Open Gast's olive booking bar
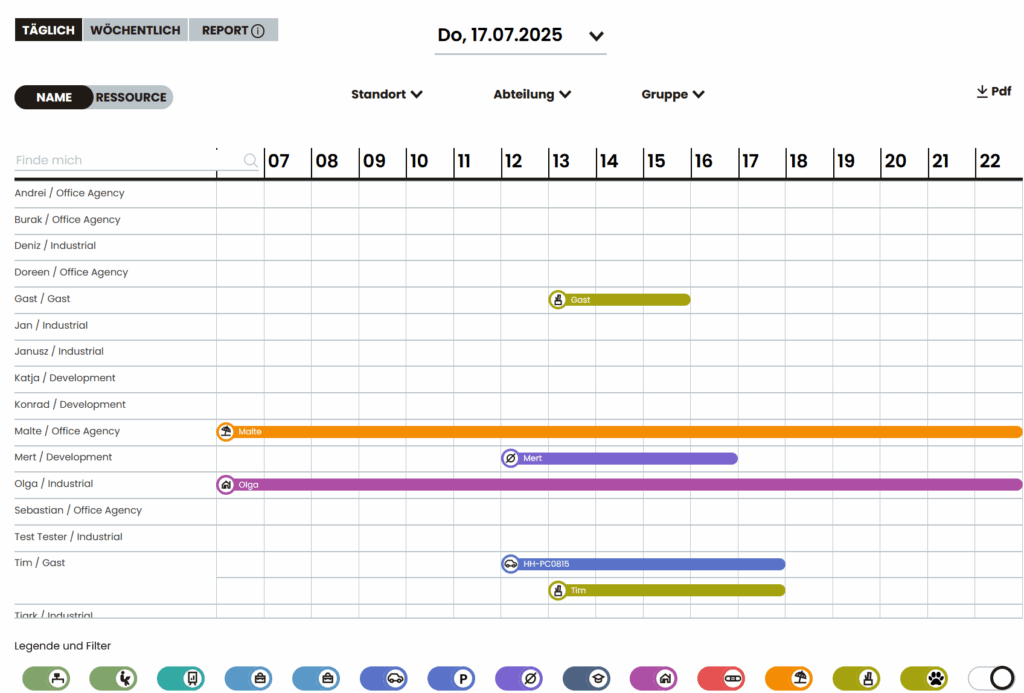The height and width of the screenshot is (693, 1024). point(620,300)
